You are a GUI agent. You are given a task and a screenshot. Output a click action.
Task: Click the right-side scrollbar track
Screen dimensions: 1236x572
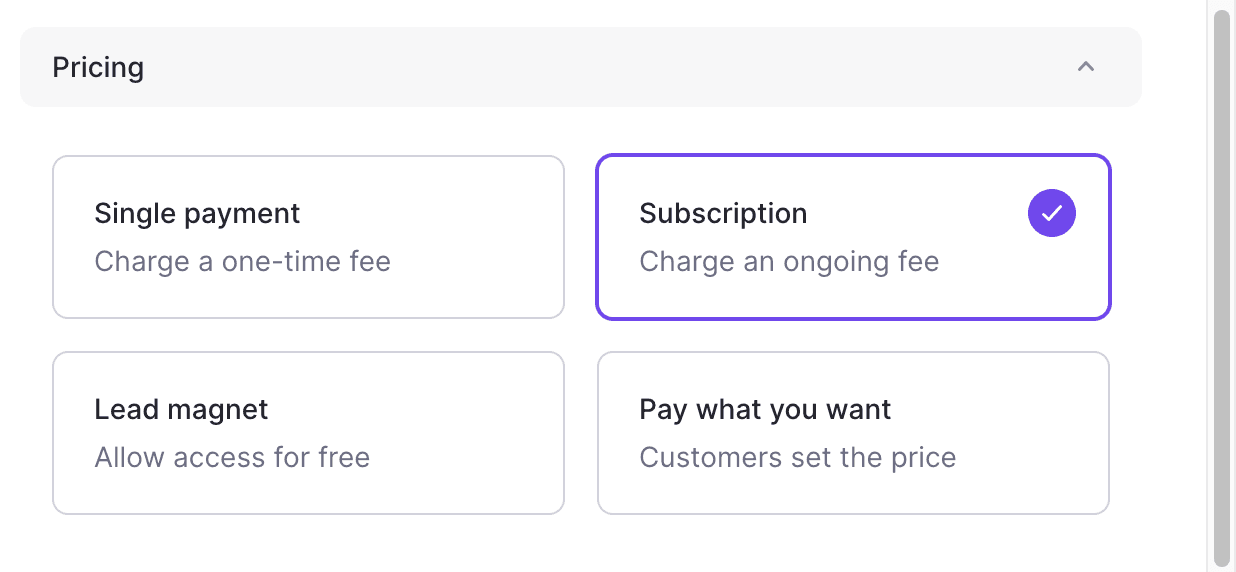[x=1222, y=286]
